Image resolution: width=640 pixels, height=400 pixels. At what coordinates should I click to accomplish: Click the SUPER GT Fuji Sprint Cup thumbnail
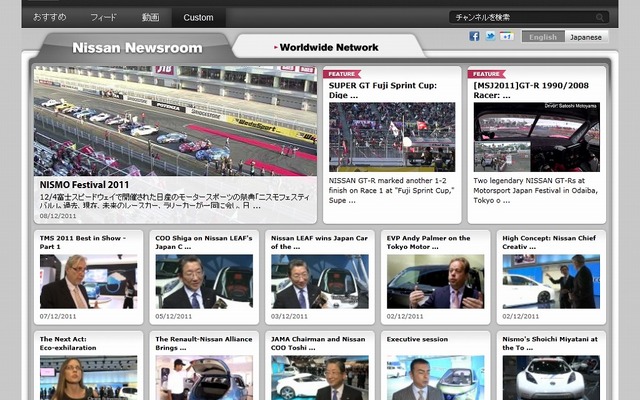click(392, 137)
